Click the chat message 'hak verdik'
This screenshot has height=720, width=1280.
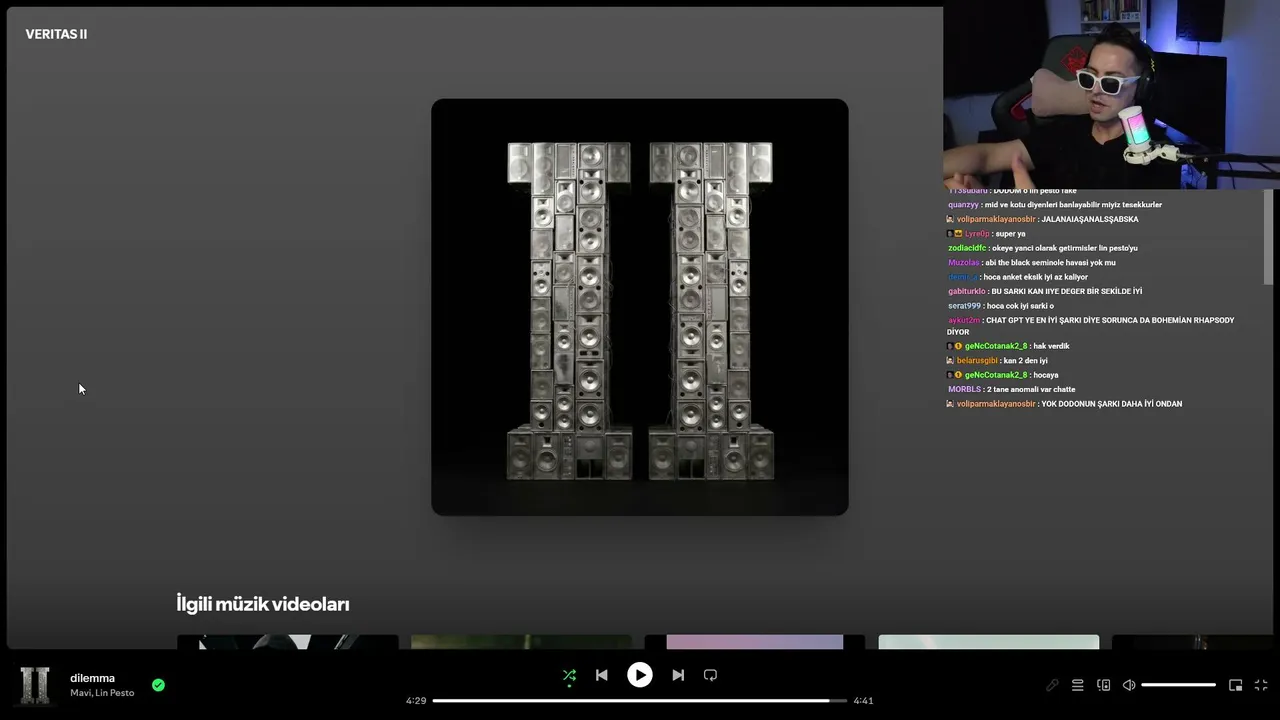tap(1051, 346)
